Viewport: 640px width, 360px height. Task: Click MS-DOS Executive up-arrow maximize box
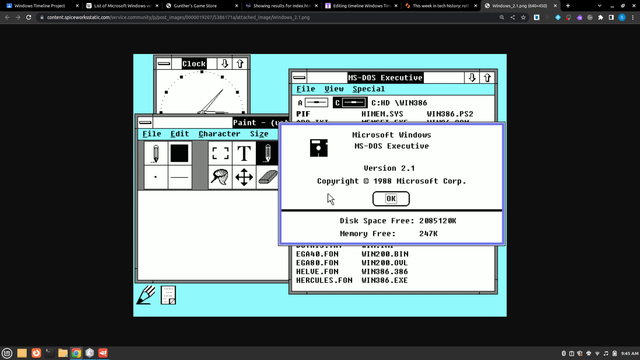(487, 78)
